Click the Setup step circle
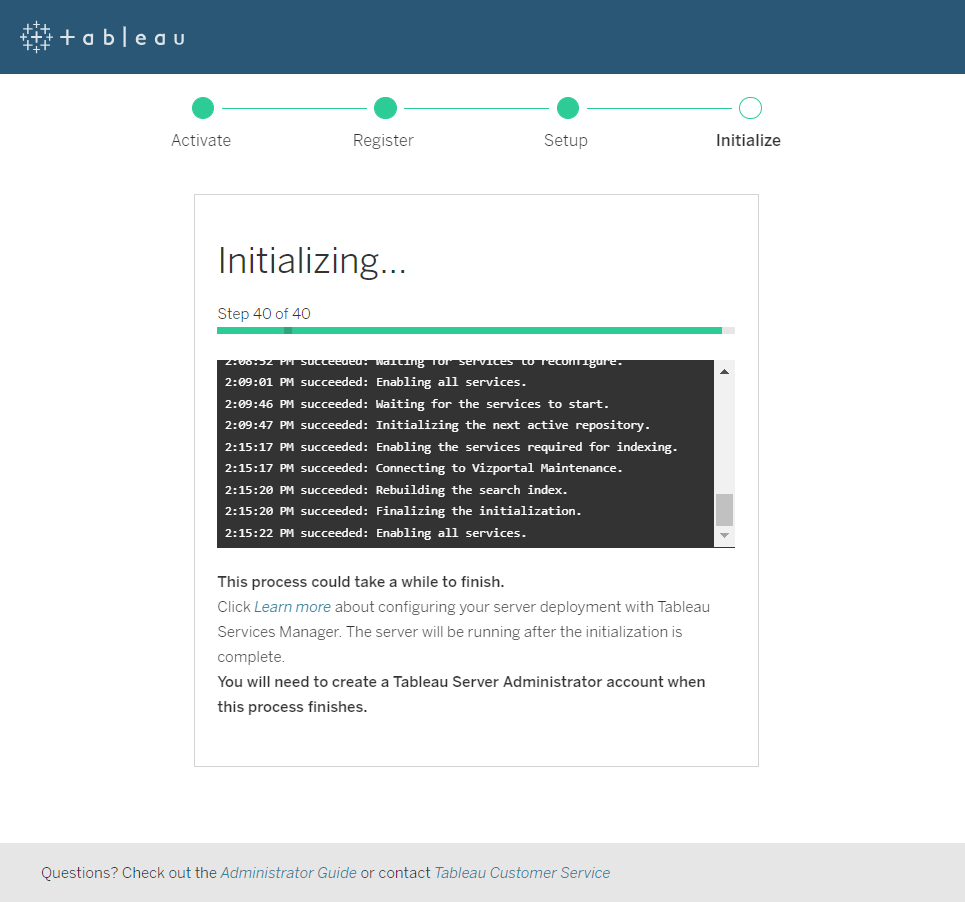Viewport: 965px width, 902px height. (567, 108)
